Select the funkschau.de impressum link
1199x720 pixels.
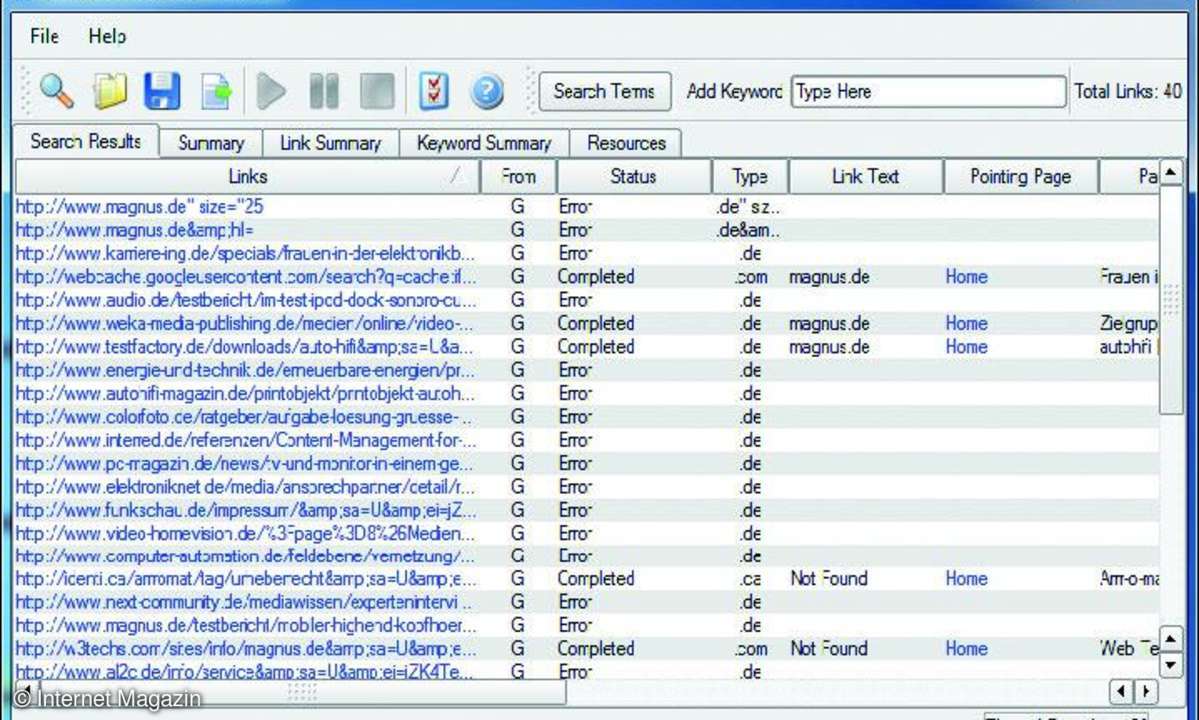tap(245, 510)
